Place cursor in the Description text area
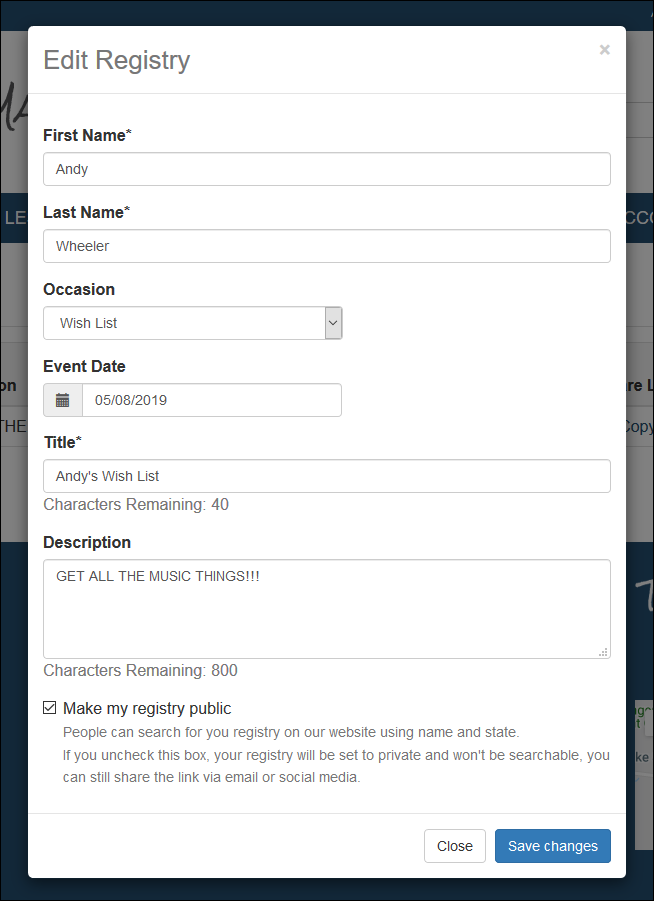This screenshot has width=654, height=901. click(x=327, y=609)
